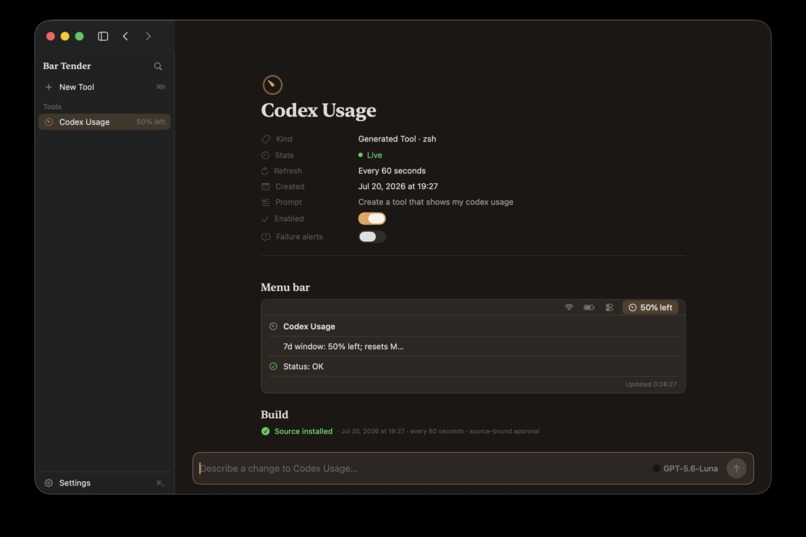This screenshot has width=806, height=537.
Task: Click the green check beside Status: OK
Action: point(273,366)
